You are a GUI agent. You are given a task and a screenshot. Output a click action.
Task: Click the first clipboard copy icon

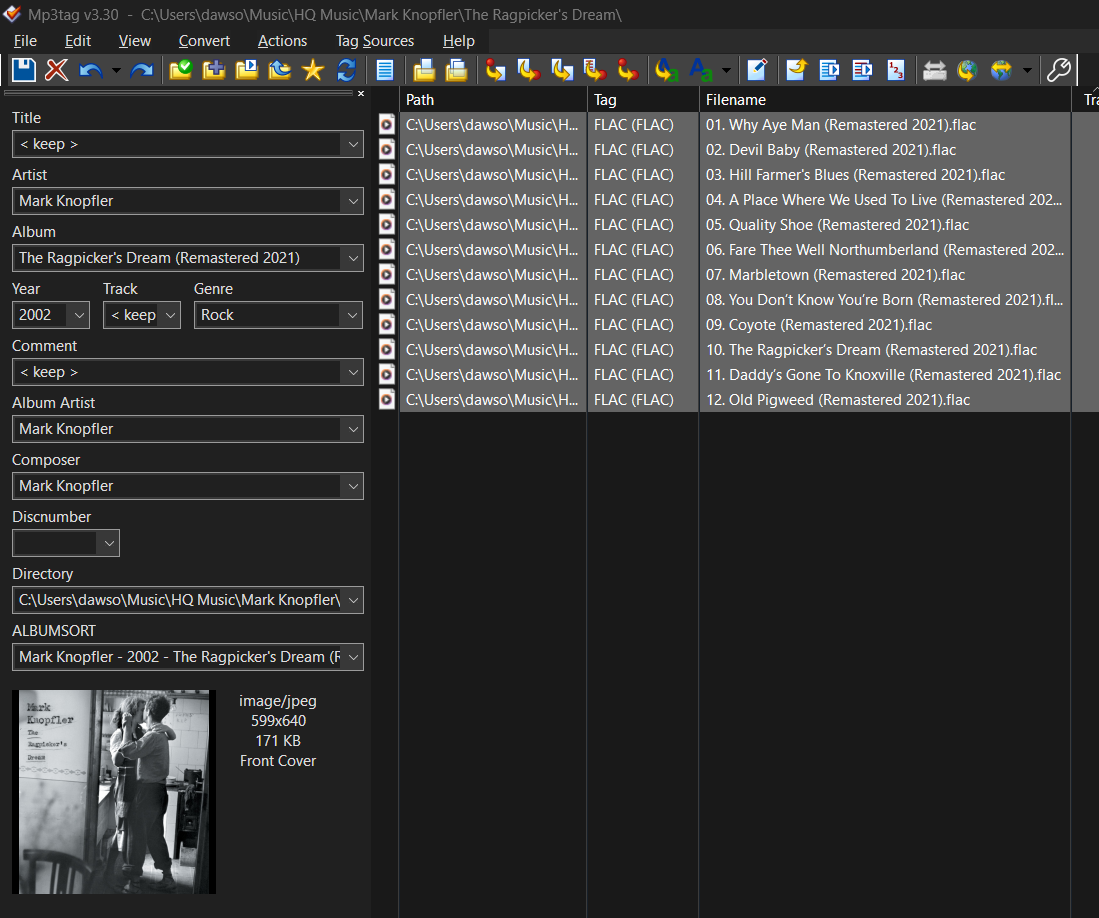point(423,70)
